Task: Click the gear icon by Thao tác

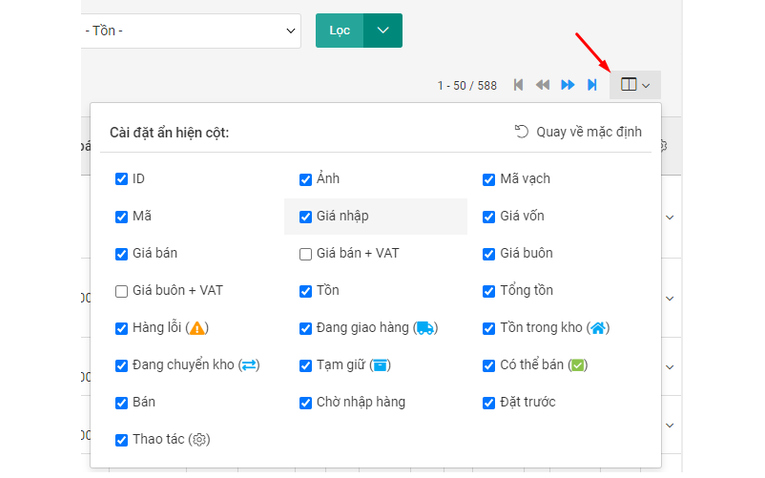Action: [x=199, y=439]
